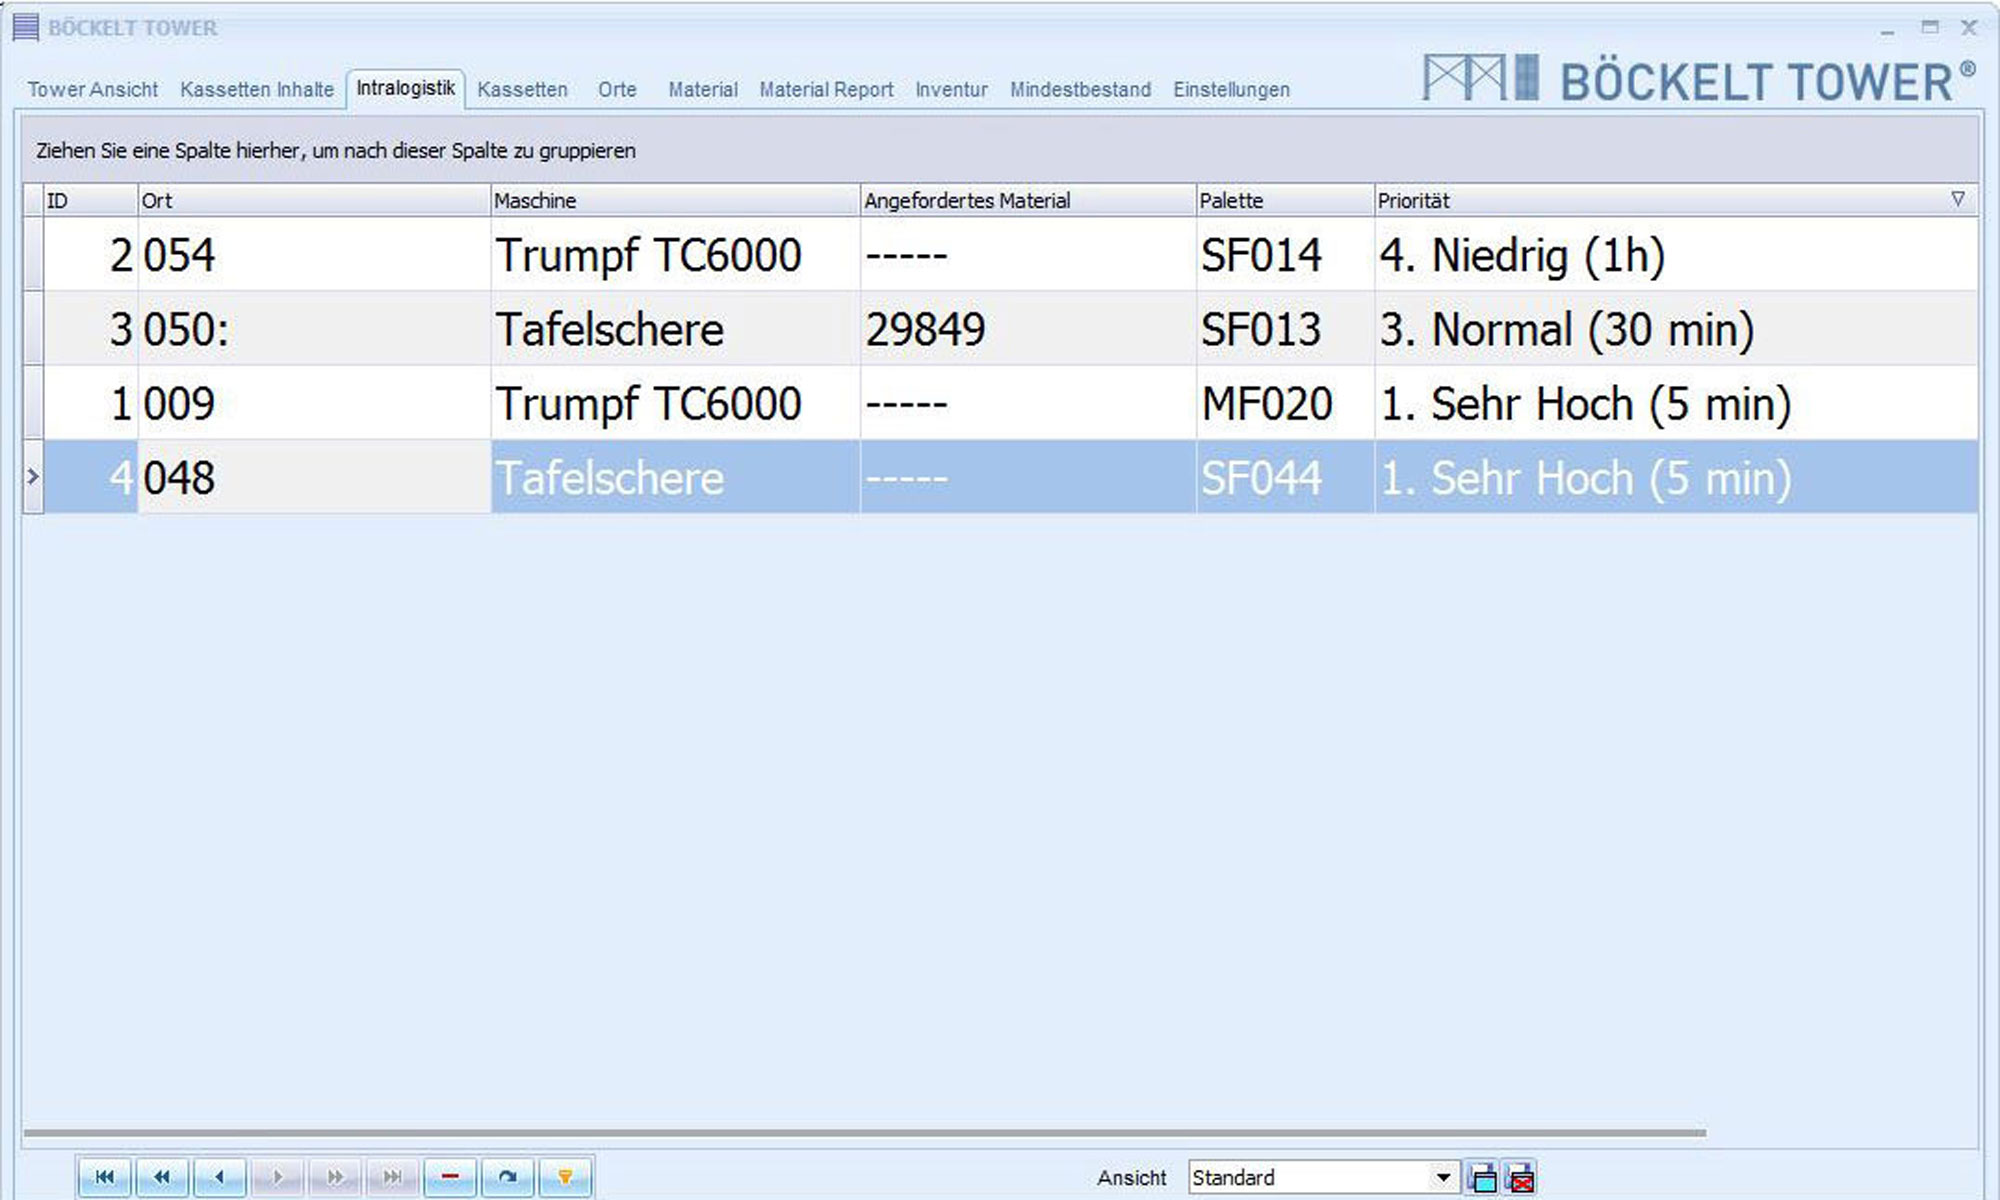The height and width of the screenshot is (1200, 2000).
Task: Select the palette cell MF020
Action: [x=1285, y=402]
